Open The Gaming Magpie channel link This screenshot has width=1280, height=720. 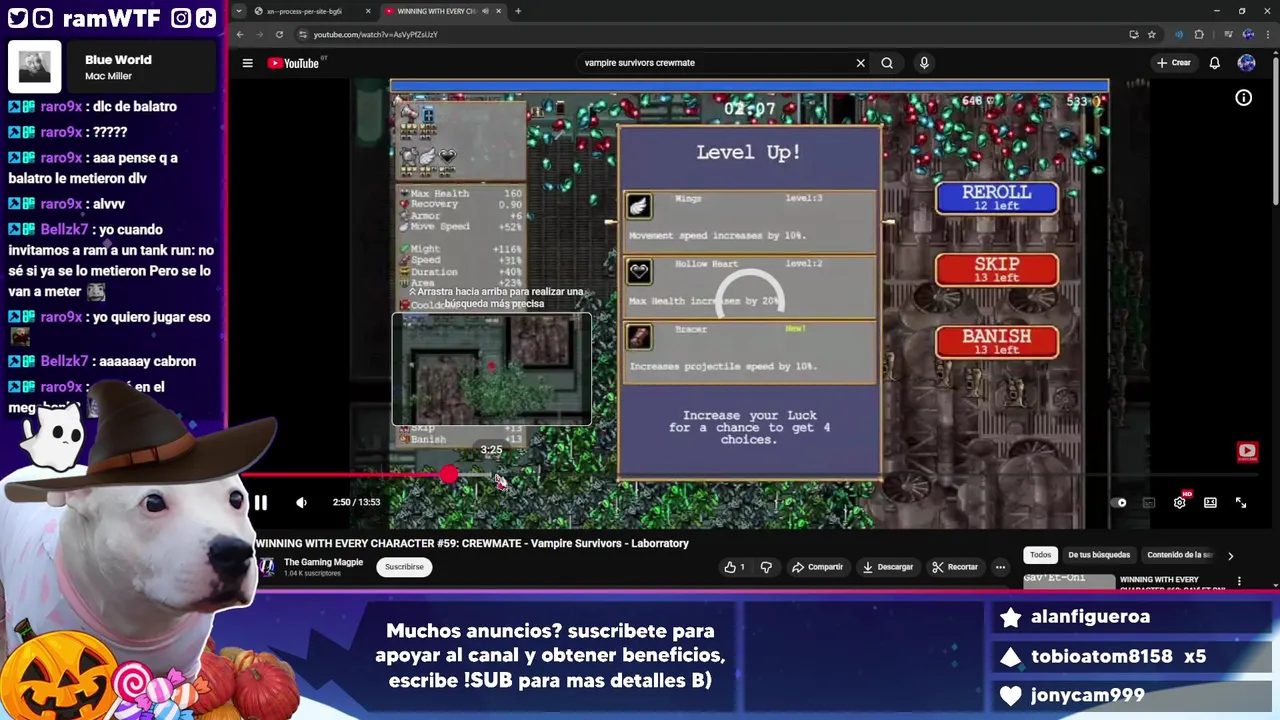(323, 562)
